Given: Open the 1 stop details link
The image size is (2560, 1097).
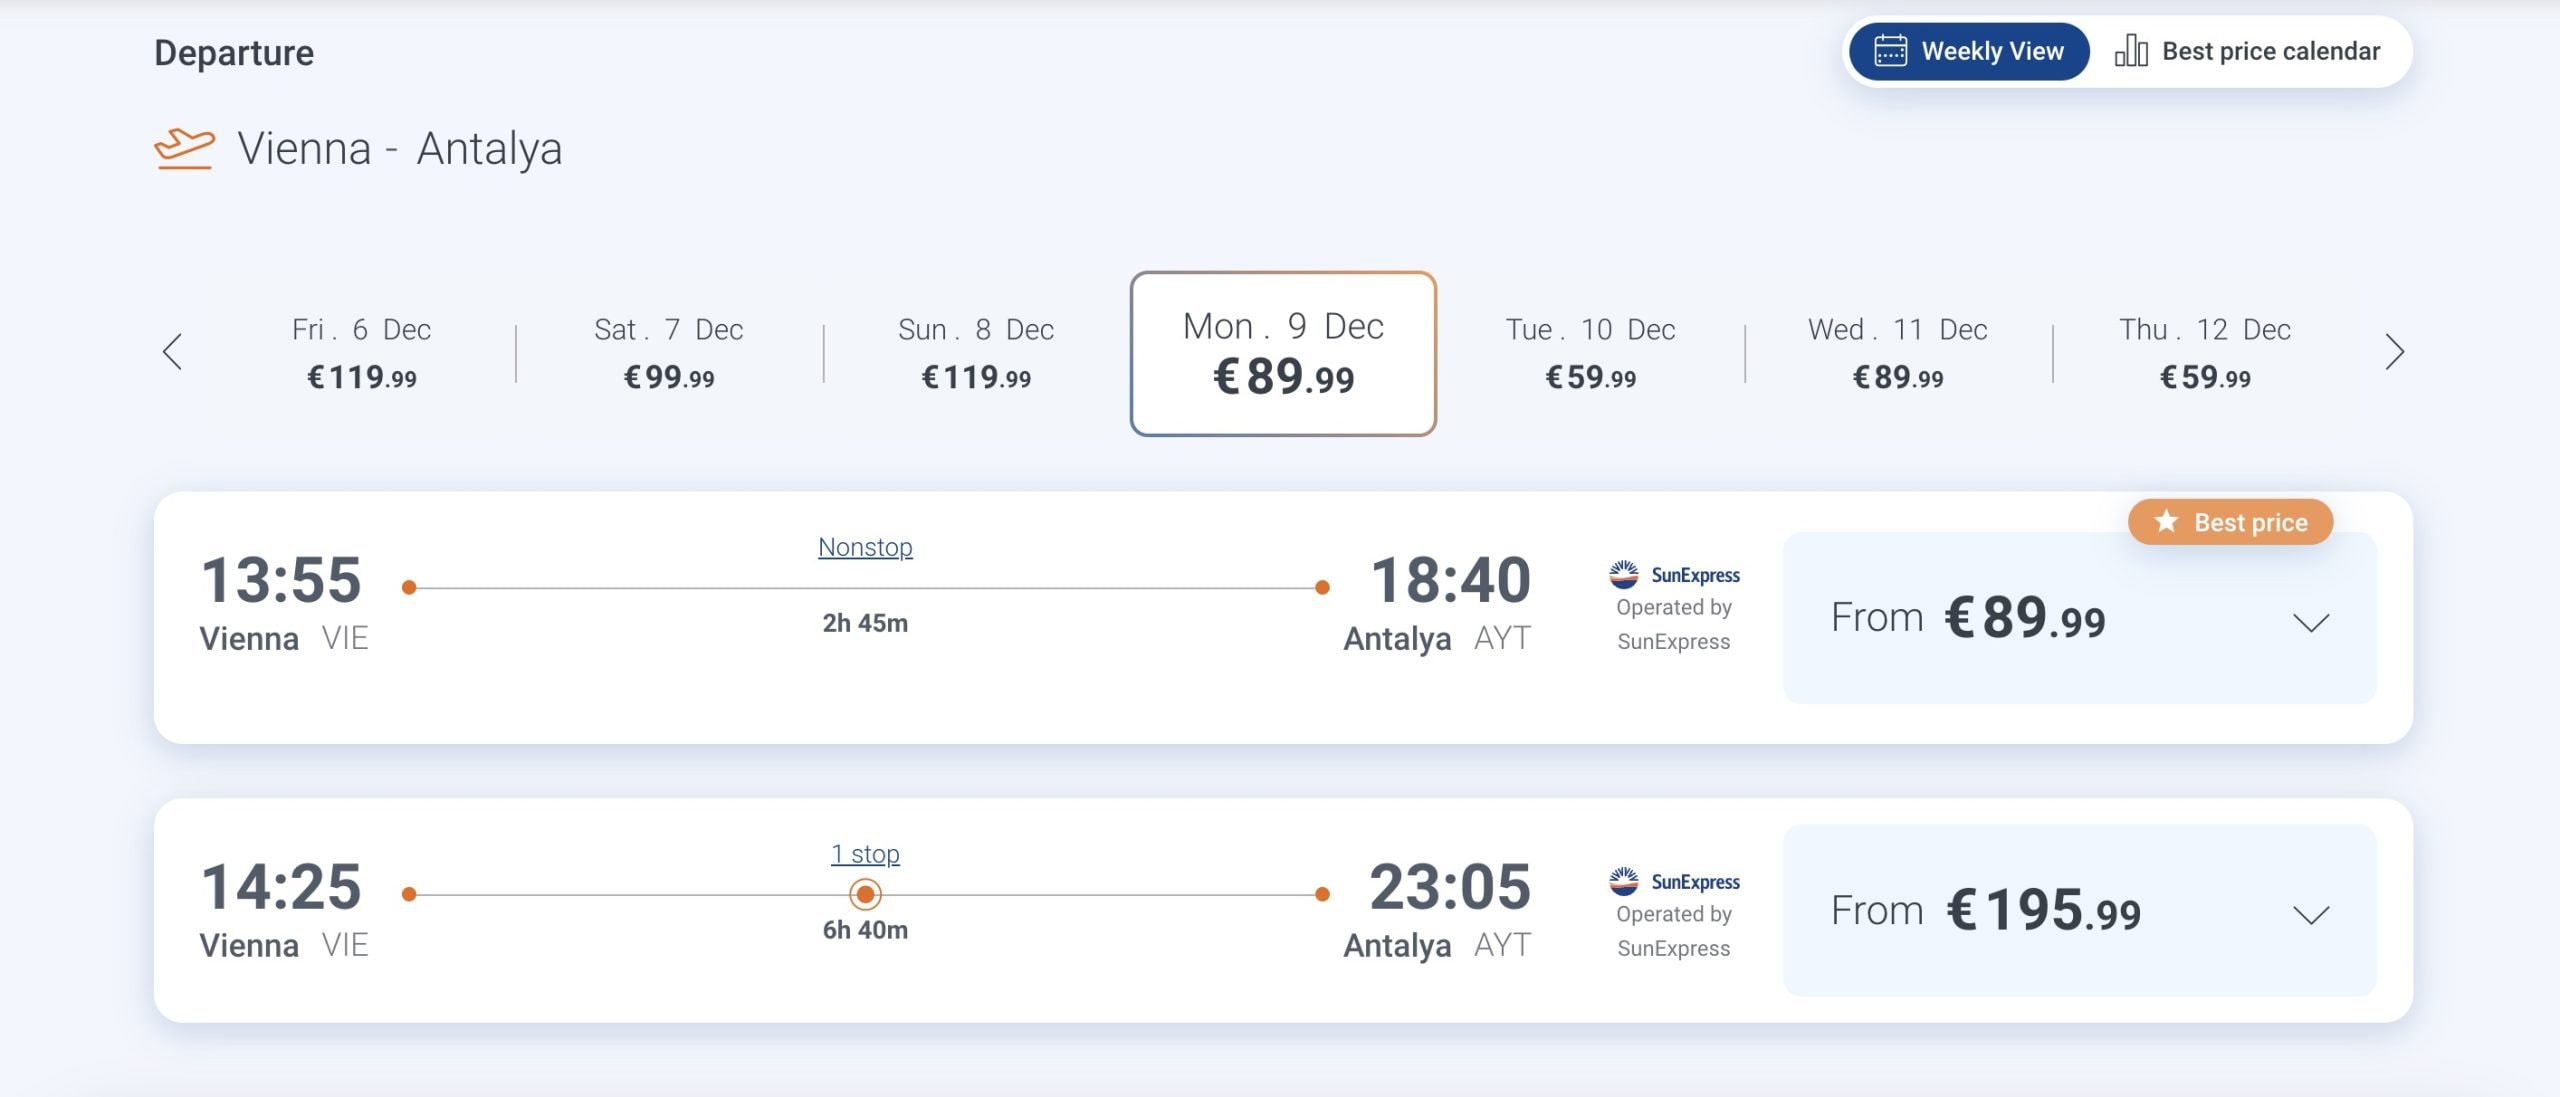Looking at the screenshot, I should point(865,854).
